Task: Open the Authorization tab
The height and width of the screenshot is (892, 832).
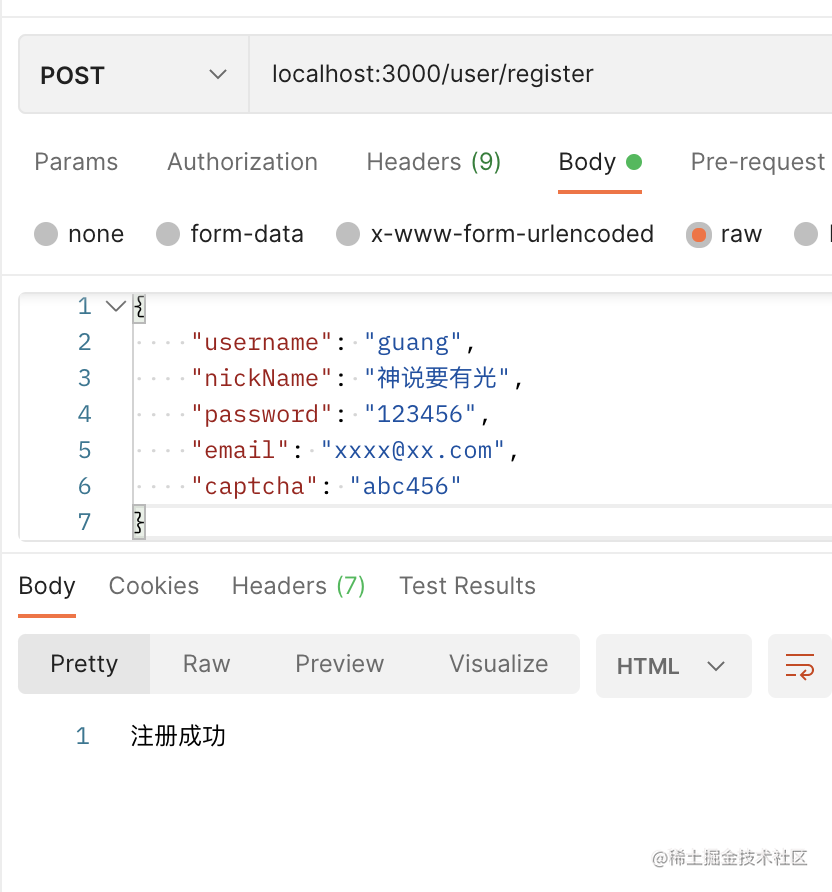Action: coord(242,162)
